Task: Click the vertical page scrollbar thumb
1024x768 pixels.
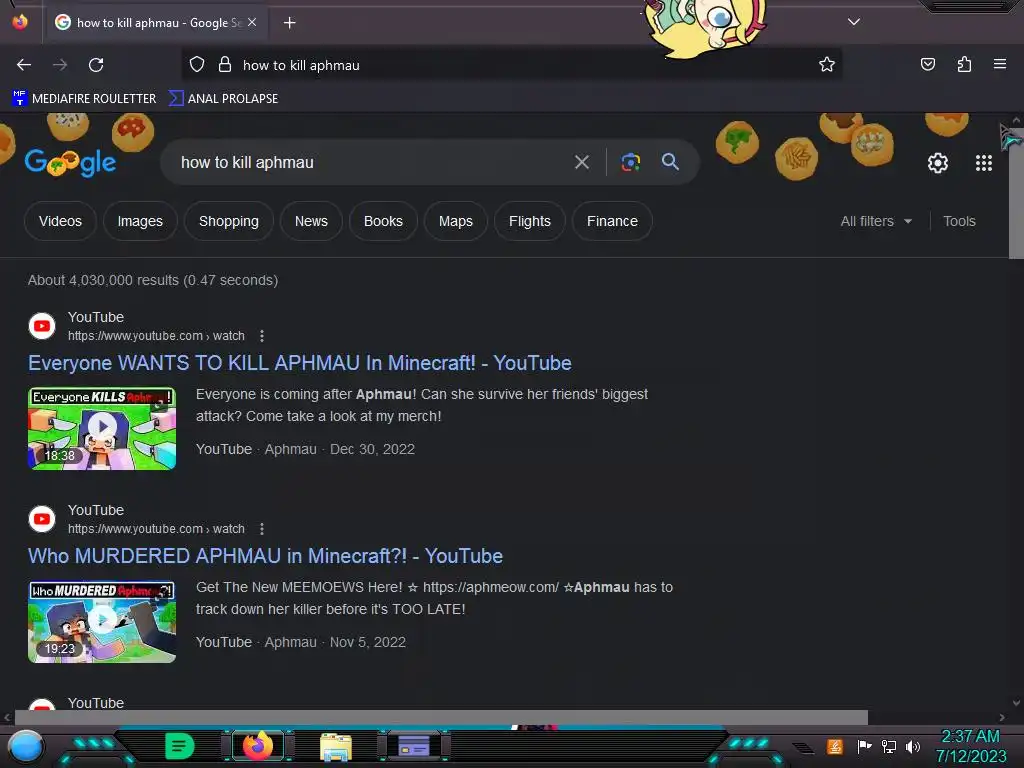Action: 1016,193
